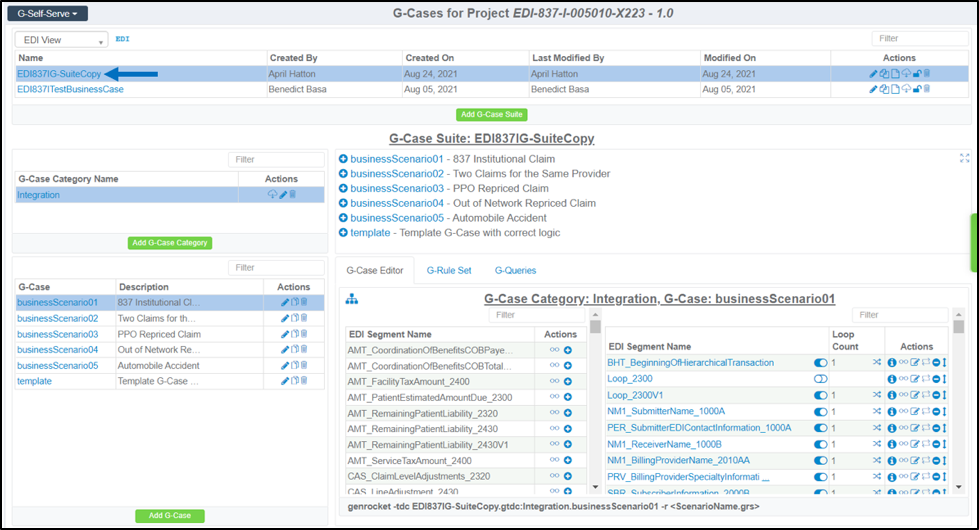Expand businessScenario04 with its plus icon
The height and width of the screenshot is (530, 979).
tap(343, 203)
